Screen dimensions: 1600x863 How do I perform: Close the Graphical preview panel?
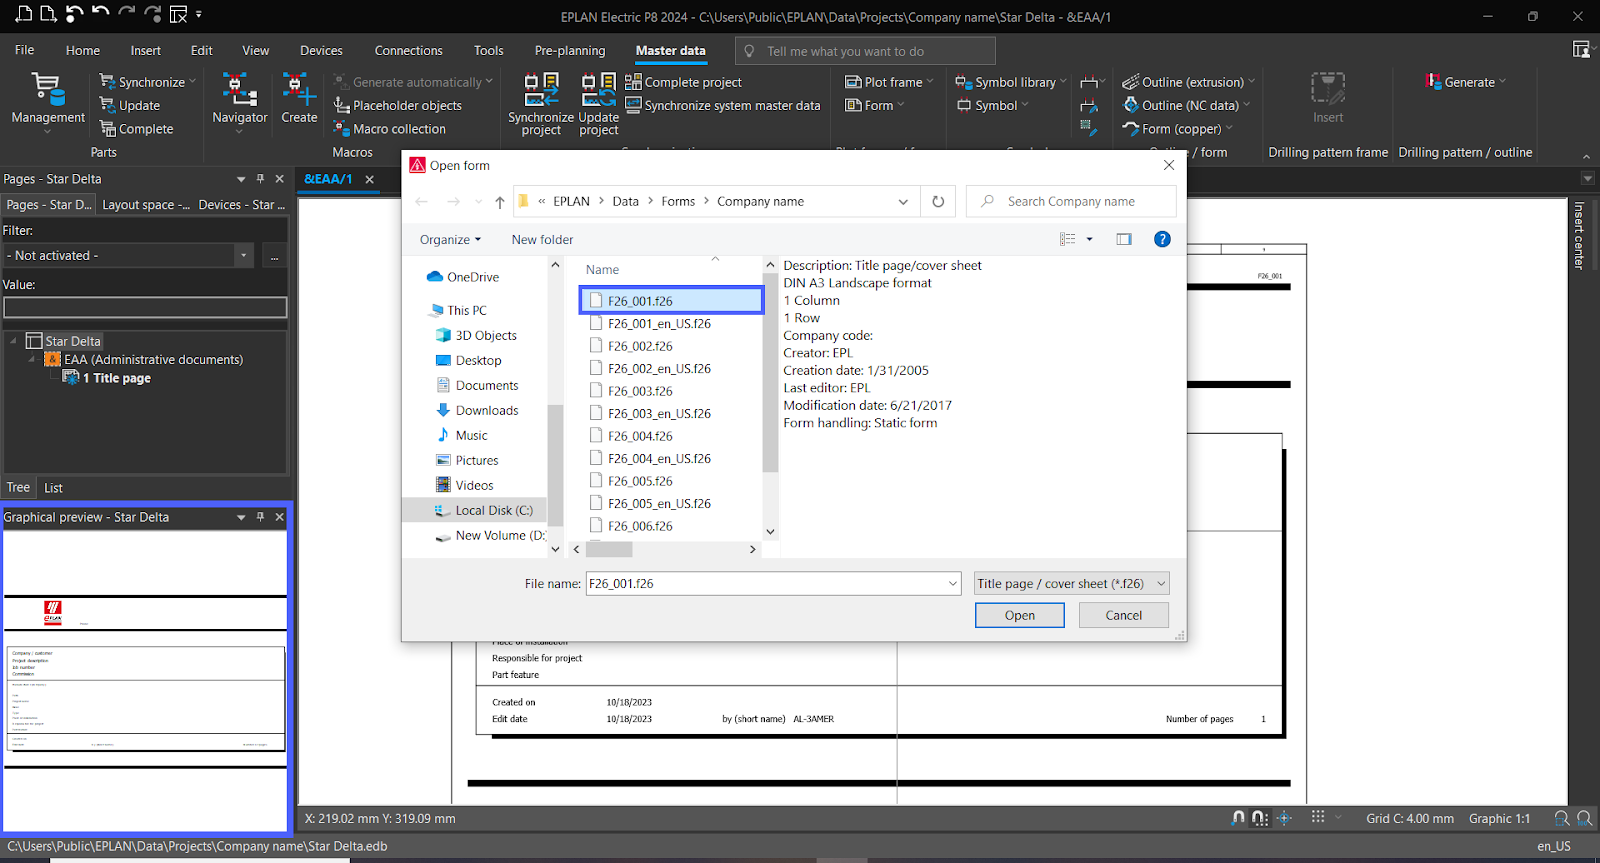click(x=279, y=517)
